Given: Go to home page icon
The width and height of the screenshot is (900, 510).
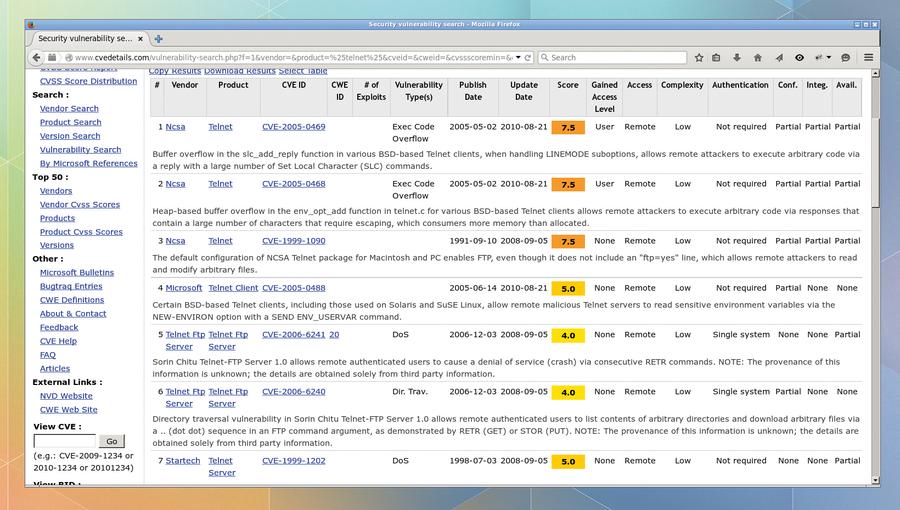Looking at the screenshot, I should pos(758,57).
